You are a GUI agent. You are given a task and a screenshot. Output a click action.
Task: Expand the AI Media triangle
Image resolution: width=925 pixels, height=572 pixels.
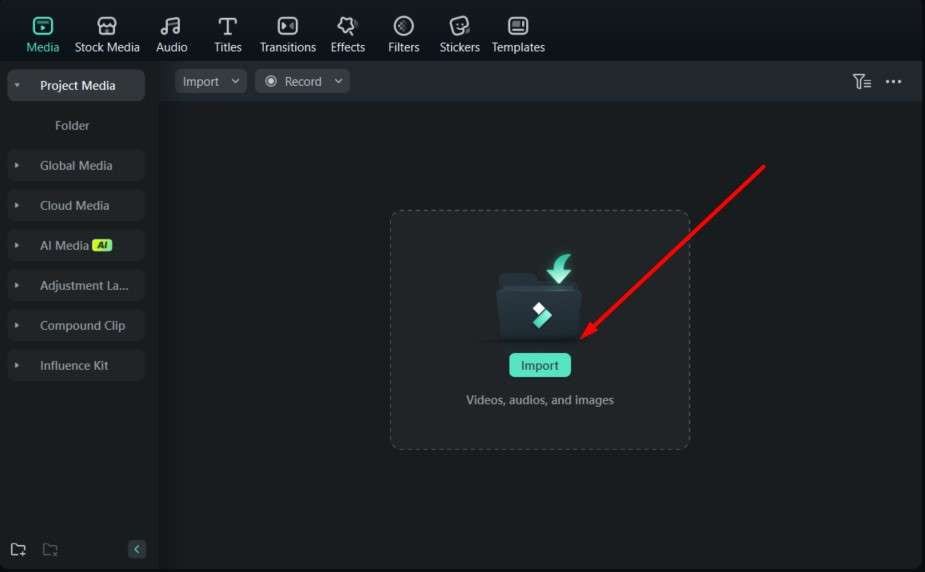[17, 245]
